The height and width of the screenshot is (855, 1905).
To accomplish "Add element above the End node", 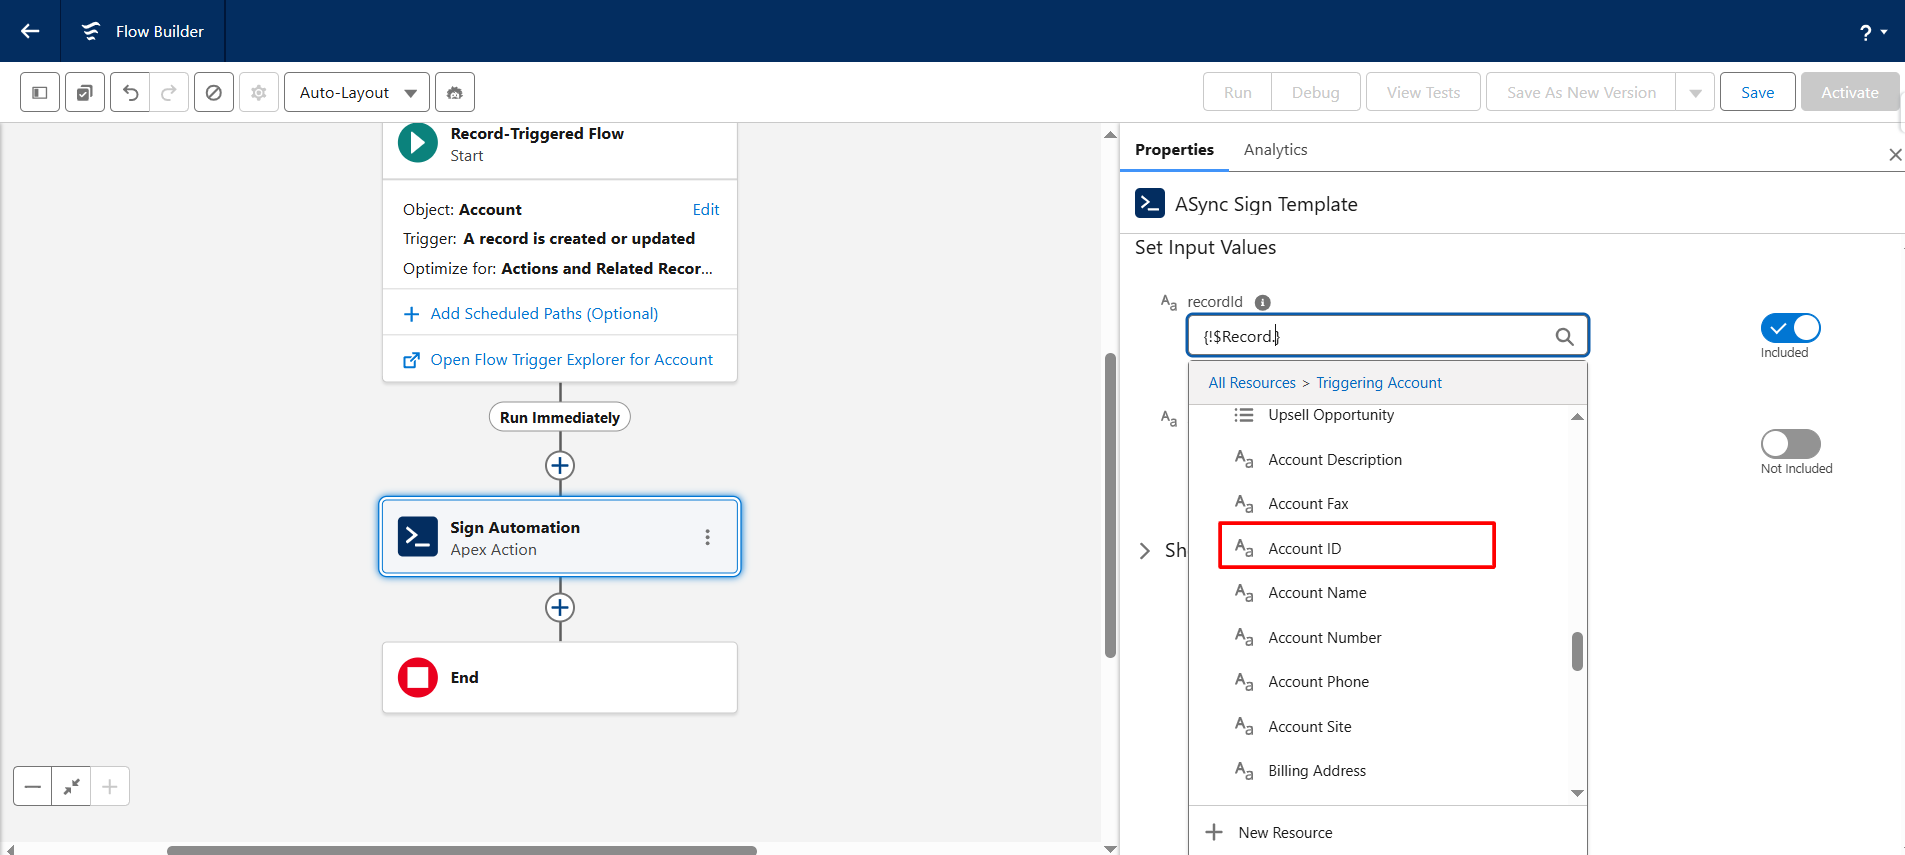I will pos(560,608).
